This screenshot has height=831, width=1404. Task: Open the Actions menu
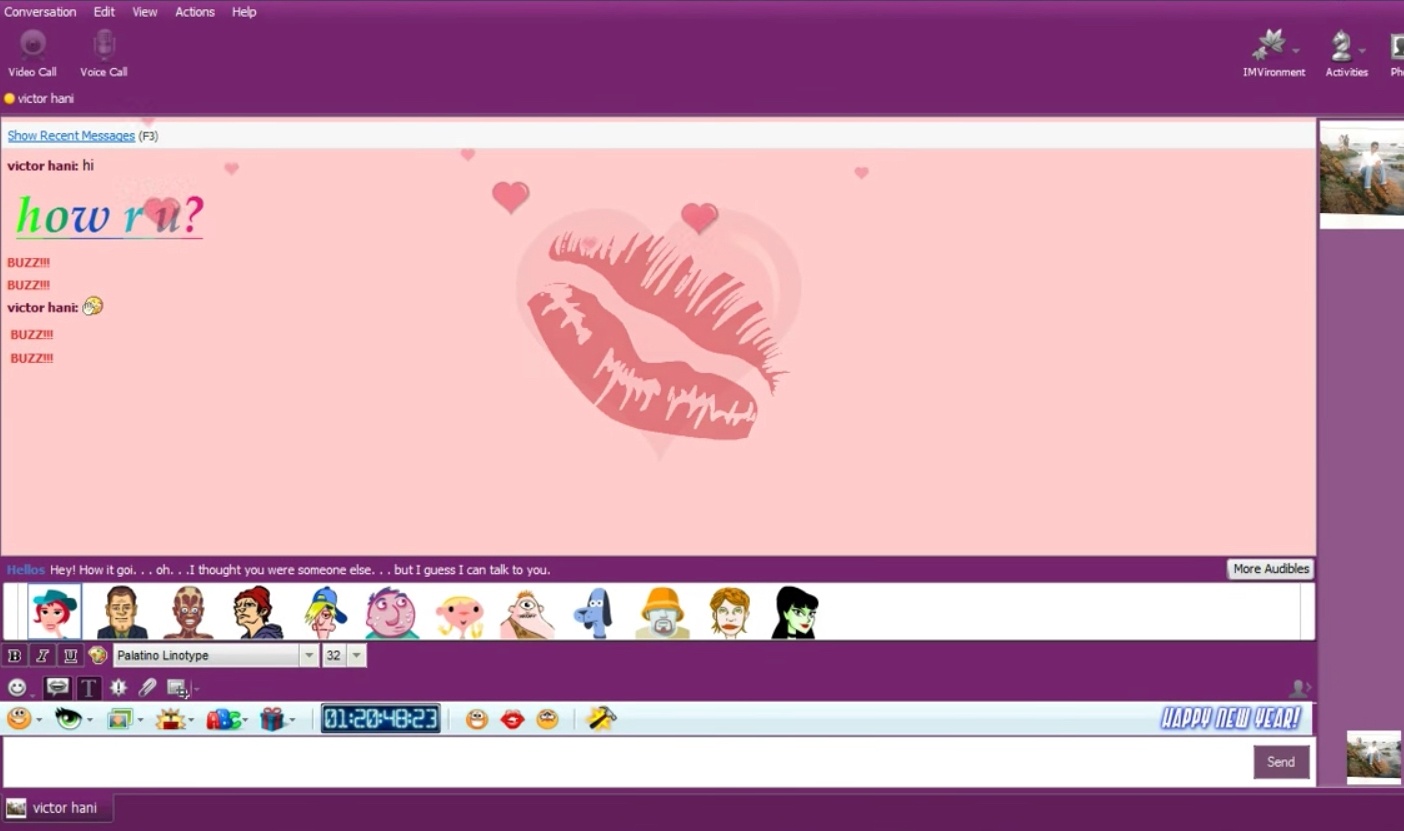(x=195, y=12)
